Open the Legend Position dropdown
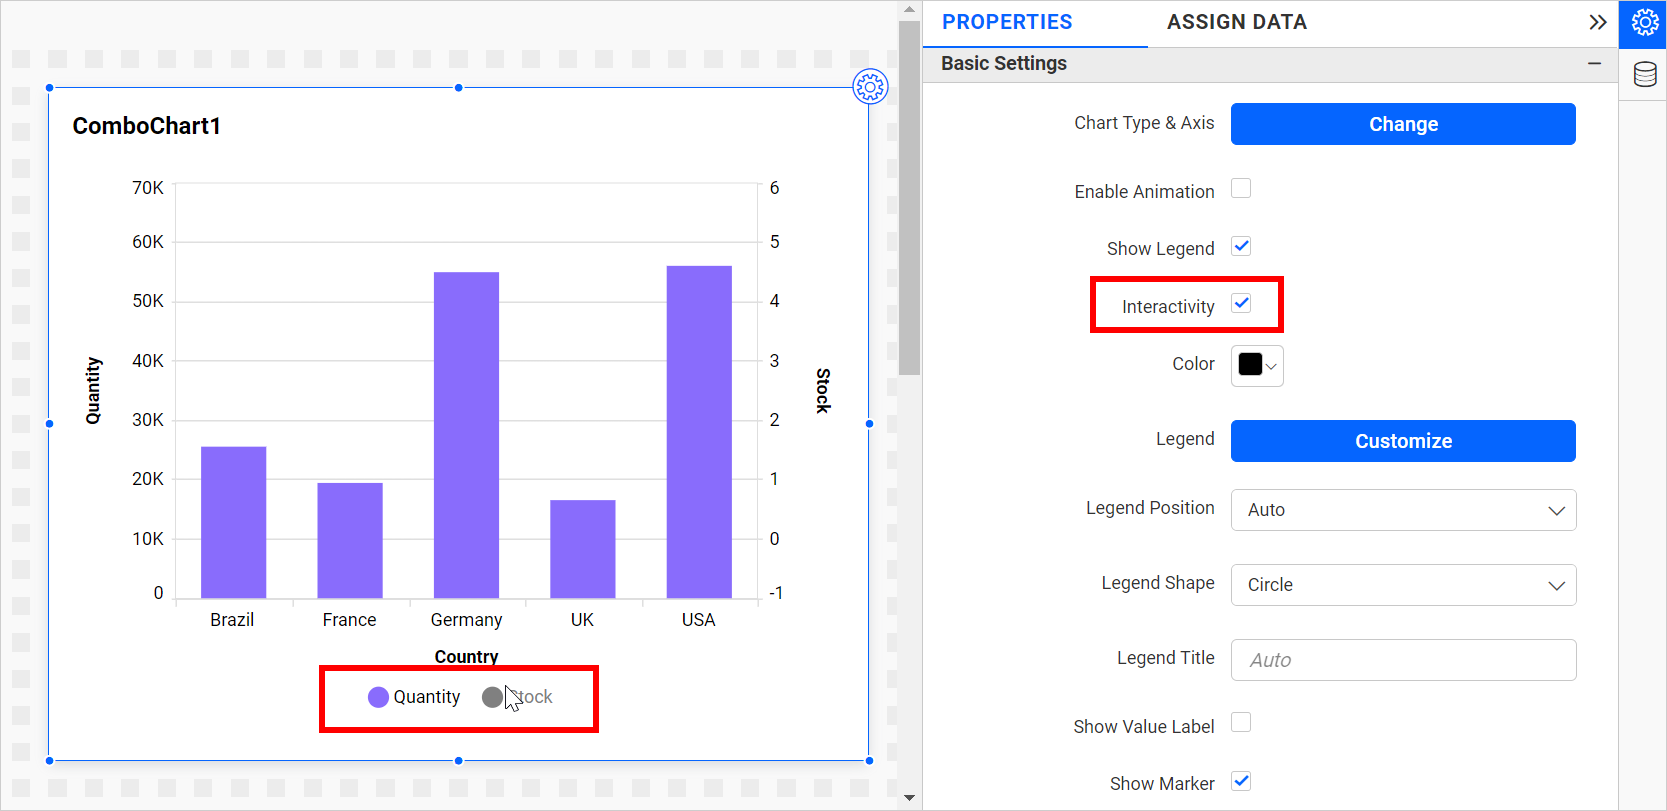1667x811 pixels. coord(1403,510)
